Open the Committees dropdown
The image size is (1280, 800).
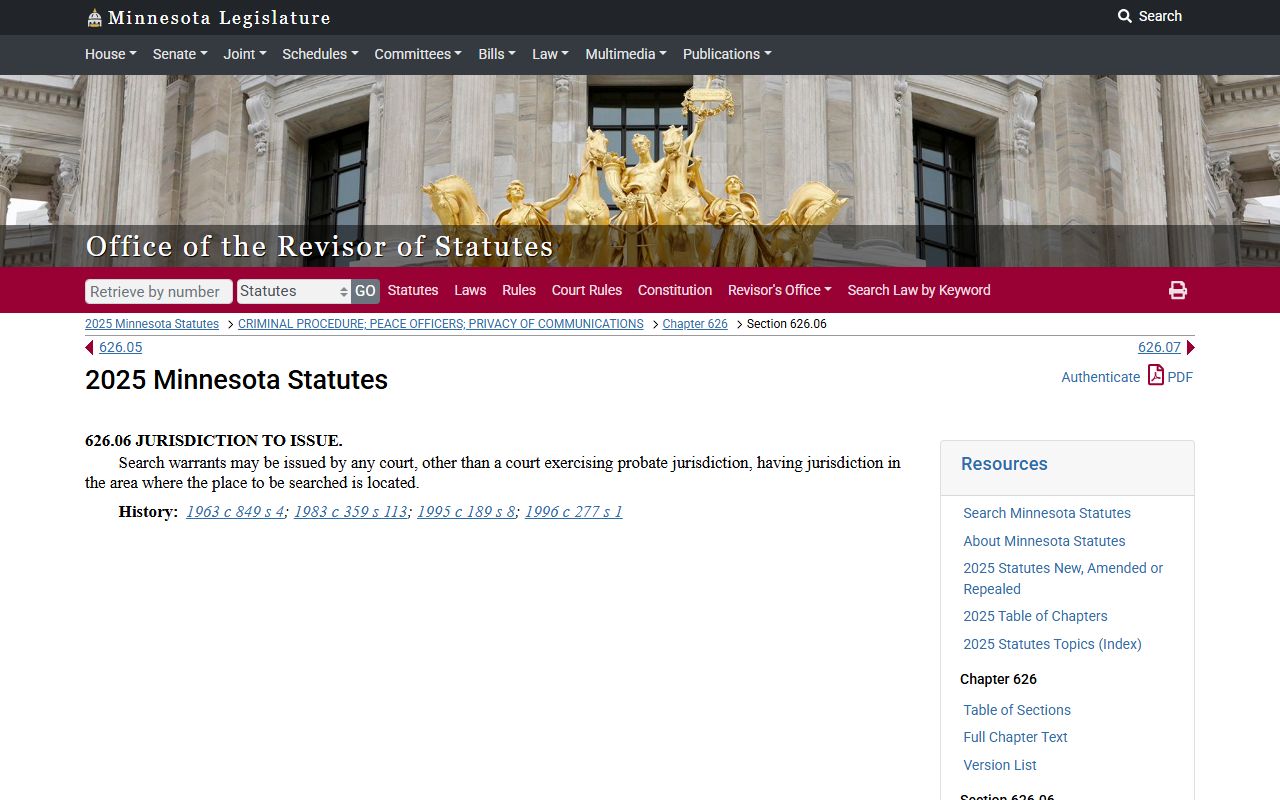click(x=418, y=54)
